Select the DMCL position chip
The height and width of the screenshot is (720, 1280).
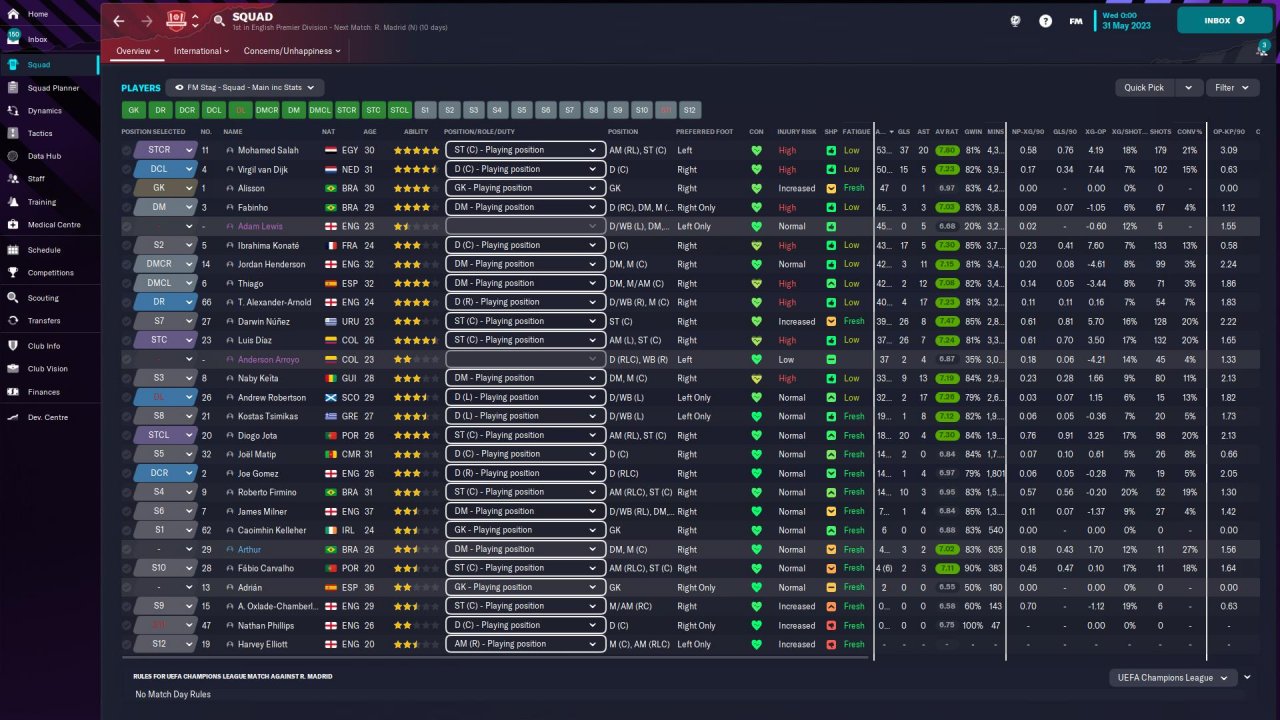click(x=320, y=110)
